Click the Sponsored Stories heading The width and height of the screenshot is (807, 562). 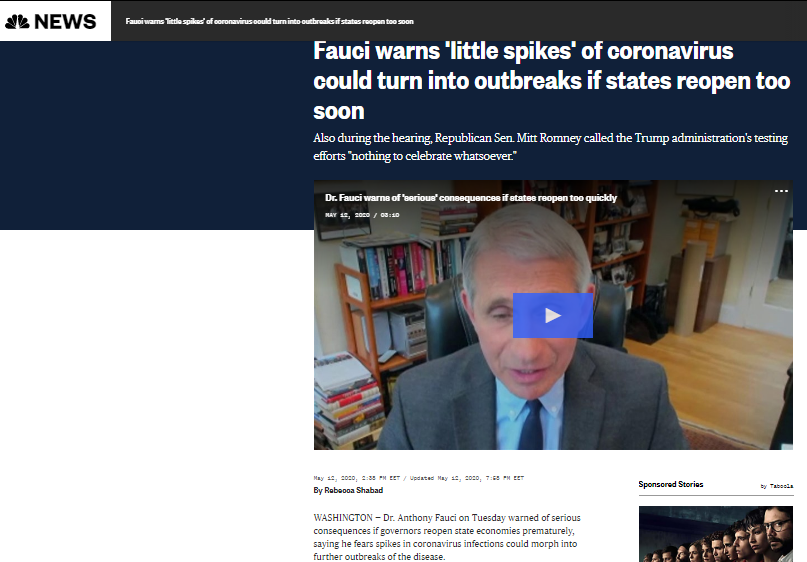tap(671, 484)
